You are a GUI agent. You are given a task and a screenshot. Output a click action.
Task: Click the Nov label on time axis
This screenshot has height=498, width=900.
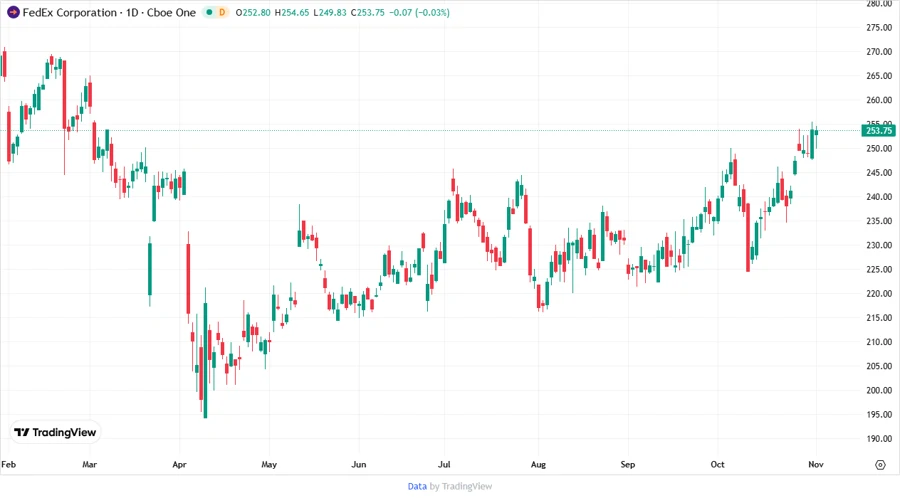pos(816,464)
